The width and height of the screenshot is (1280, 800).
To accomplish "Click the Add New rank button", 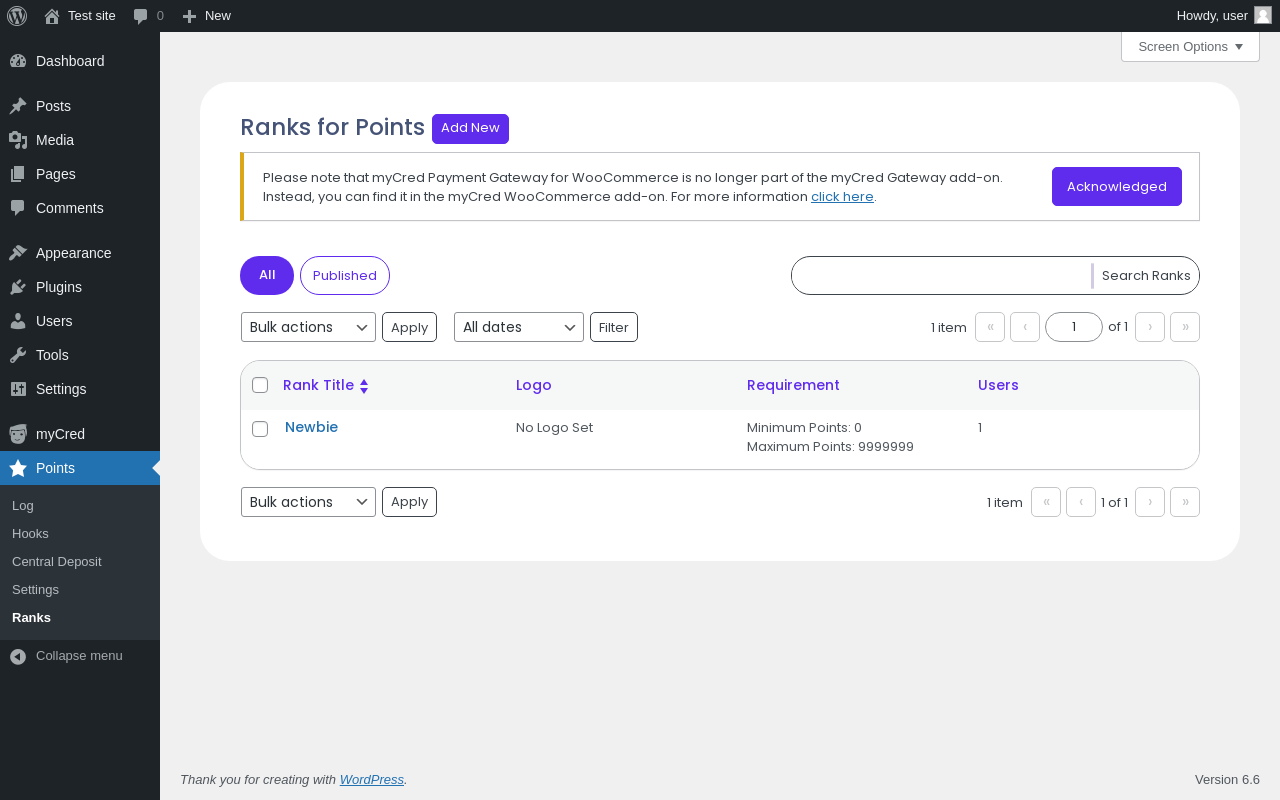I will click(x=470, y=128).
